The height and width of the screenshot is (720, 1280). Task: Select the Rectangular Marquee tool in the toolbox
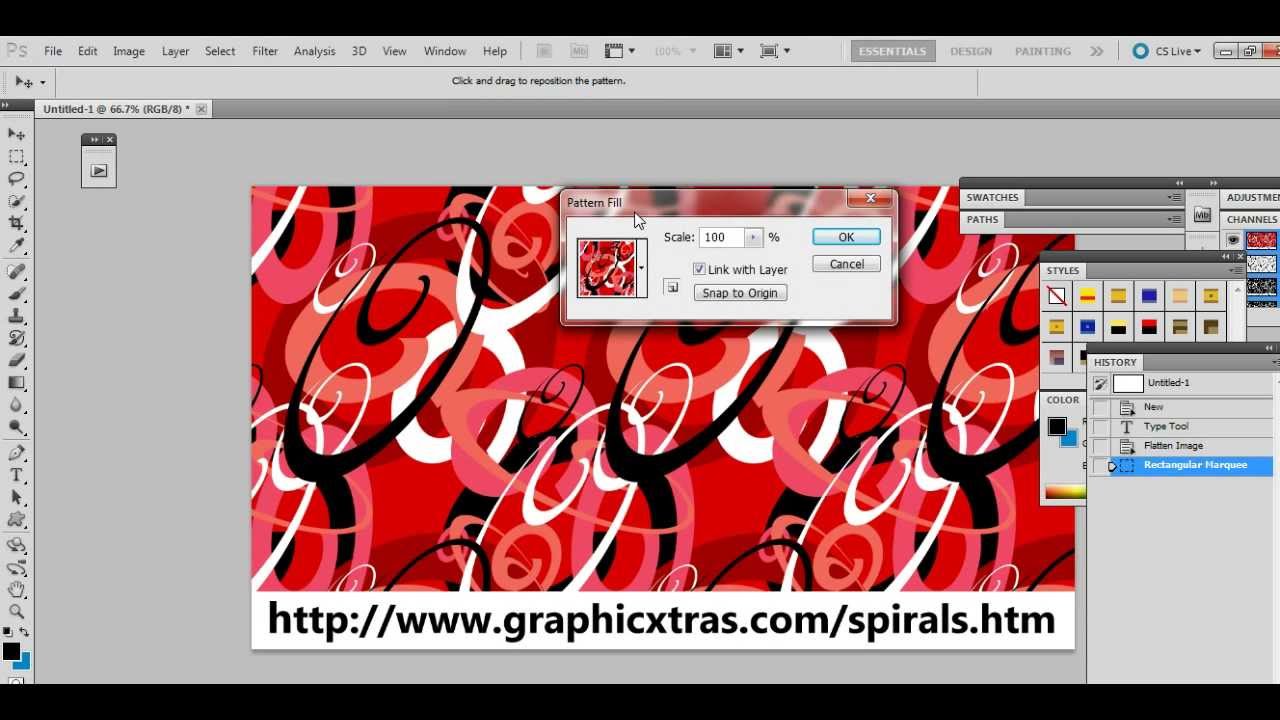(x=16, y=156)
